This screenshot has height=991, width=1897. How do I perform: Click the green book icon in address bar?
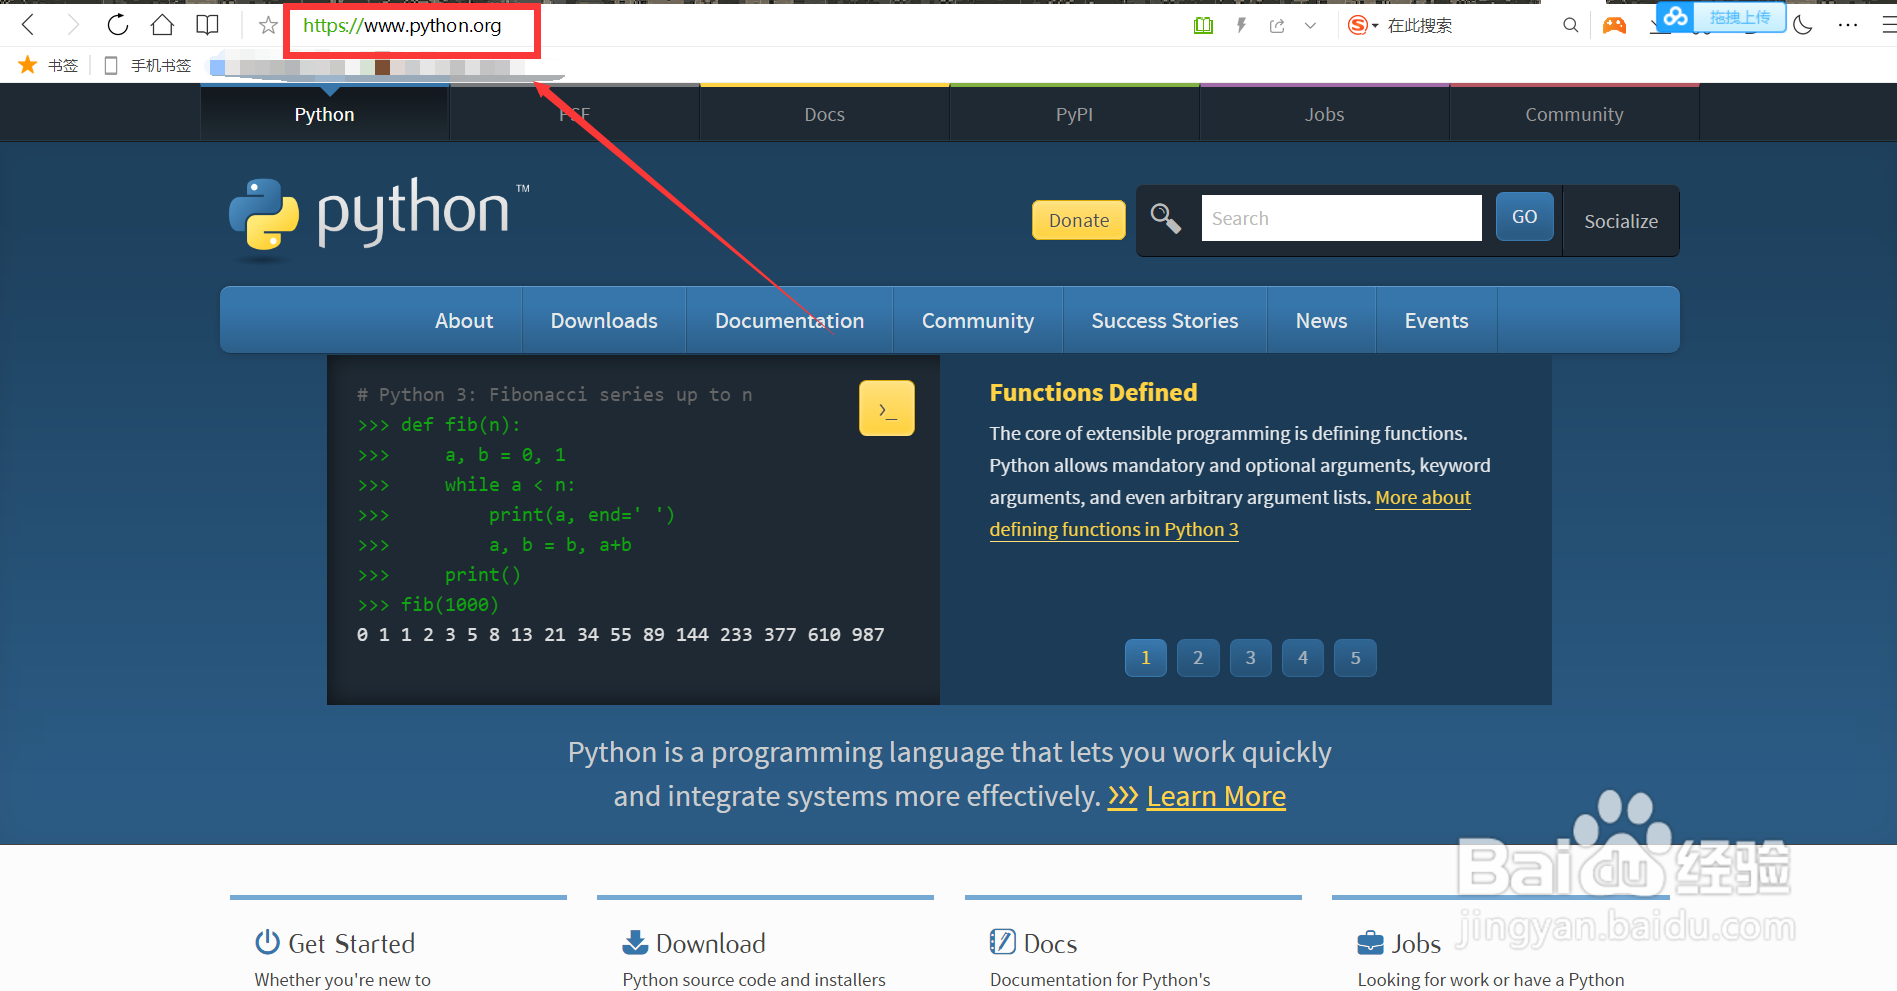pyautogui.click(x=1203, y=25)
